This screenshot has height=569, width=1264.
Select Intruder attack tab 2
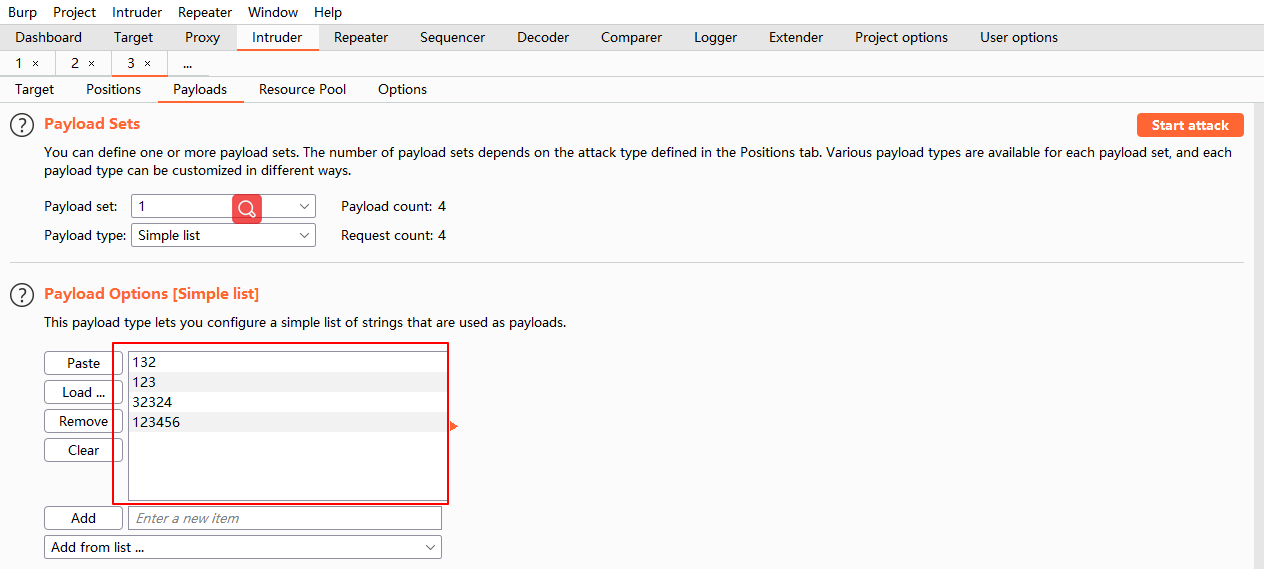coord(74,63)
